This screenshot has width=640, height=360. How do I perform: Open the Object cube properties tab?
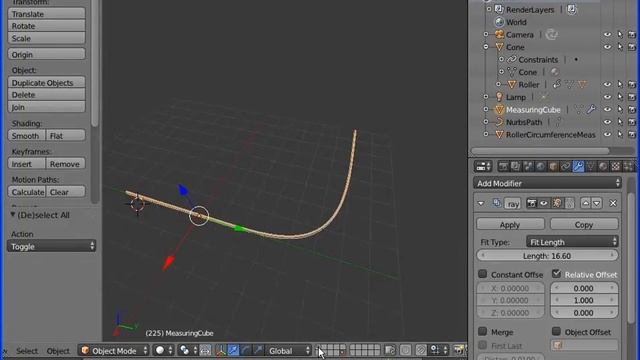tap(553, 167)
